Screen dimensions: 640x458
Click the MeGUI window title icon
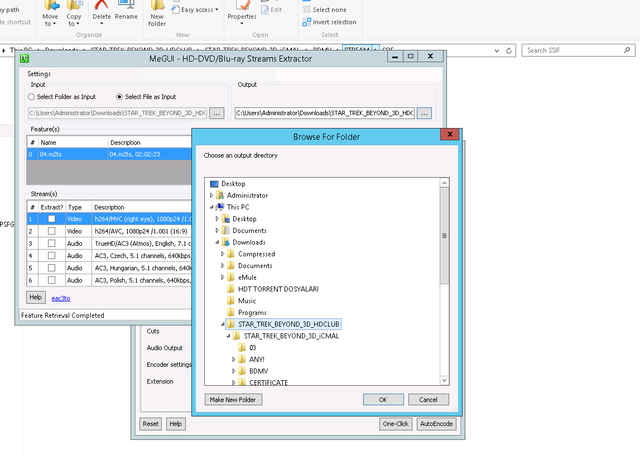point(24,58)
